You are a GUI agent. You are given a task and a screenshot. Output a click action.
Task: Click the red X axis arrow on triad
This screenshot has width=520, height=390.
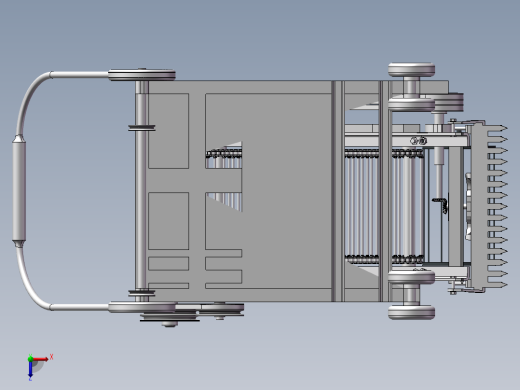[x=41, y=359]
